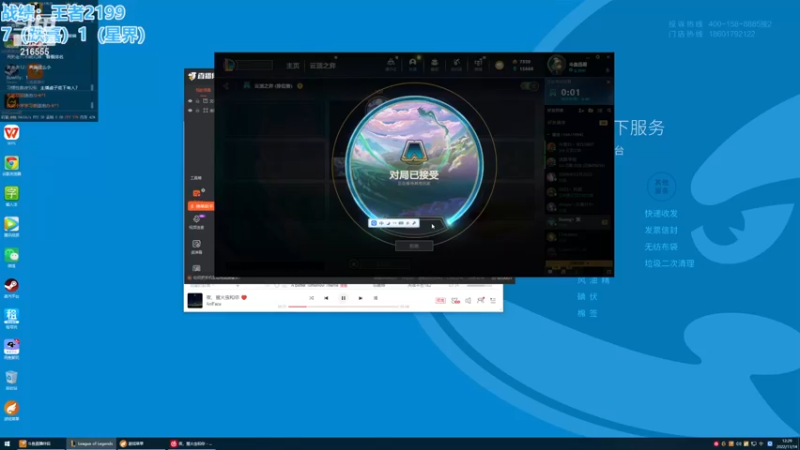Viewport: 800px width, 450px height.
Task: Open the purple-blue app icon above Recycle Bin
Action: coord(11,347)
